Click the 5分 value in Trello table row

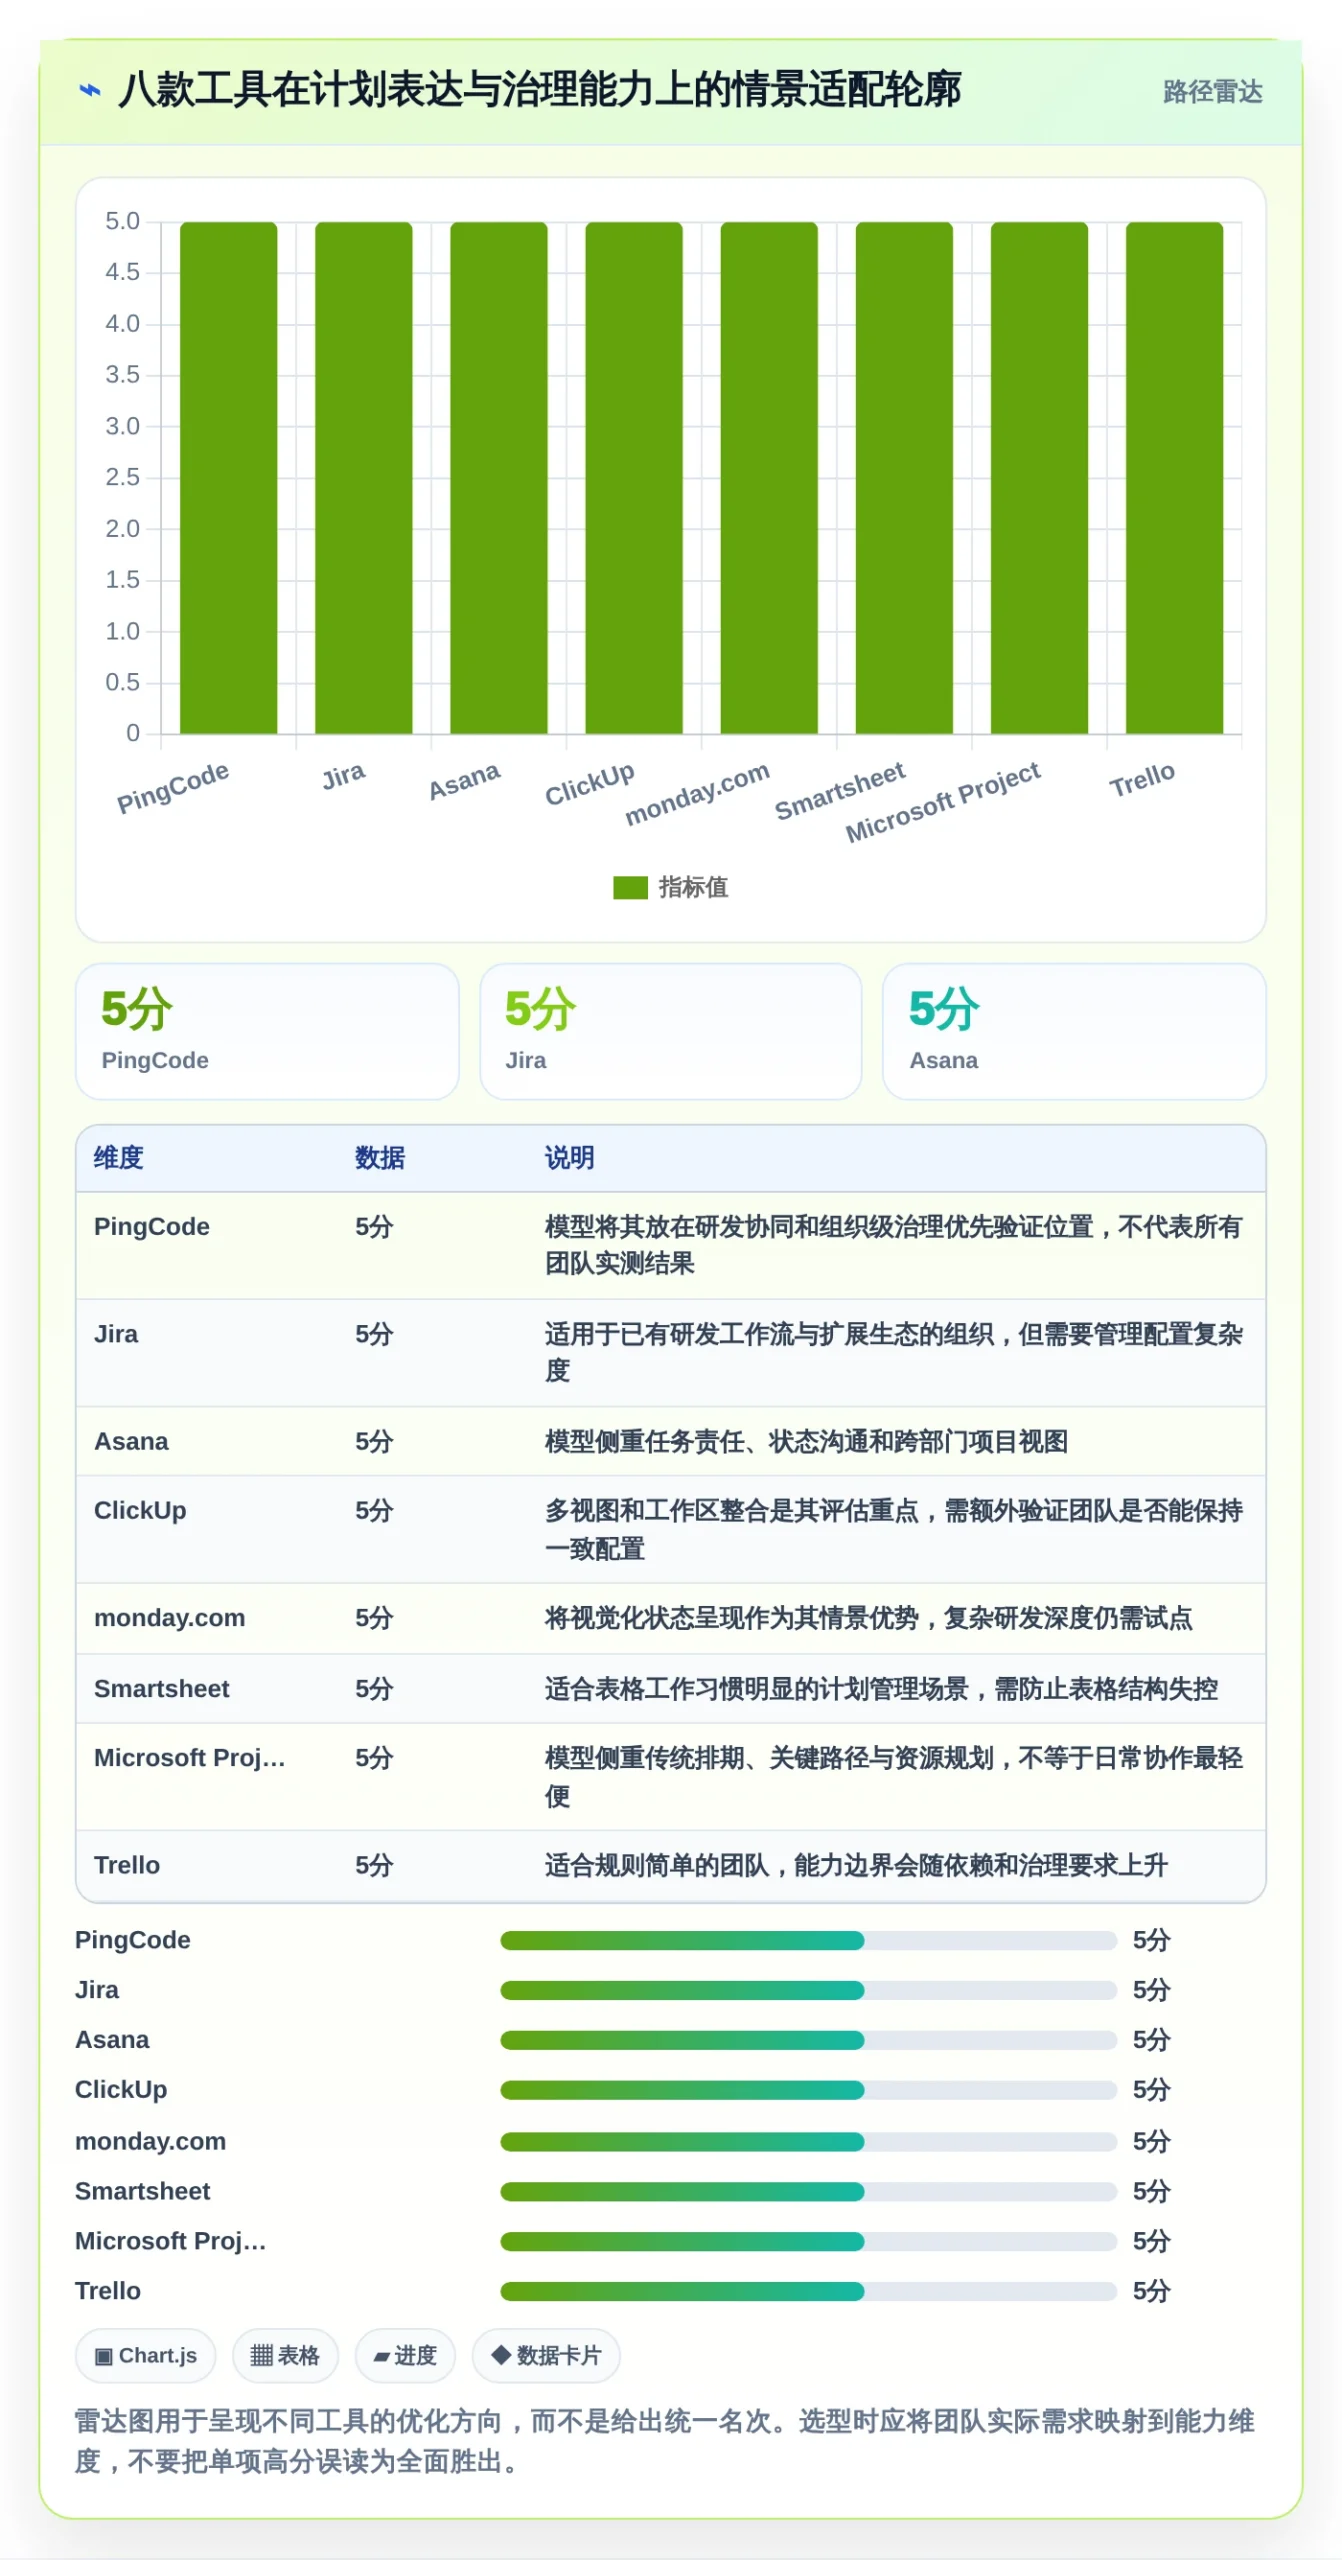(374, 1865)
